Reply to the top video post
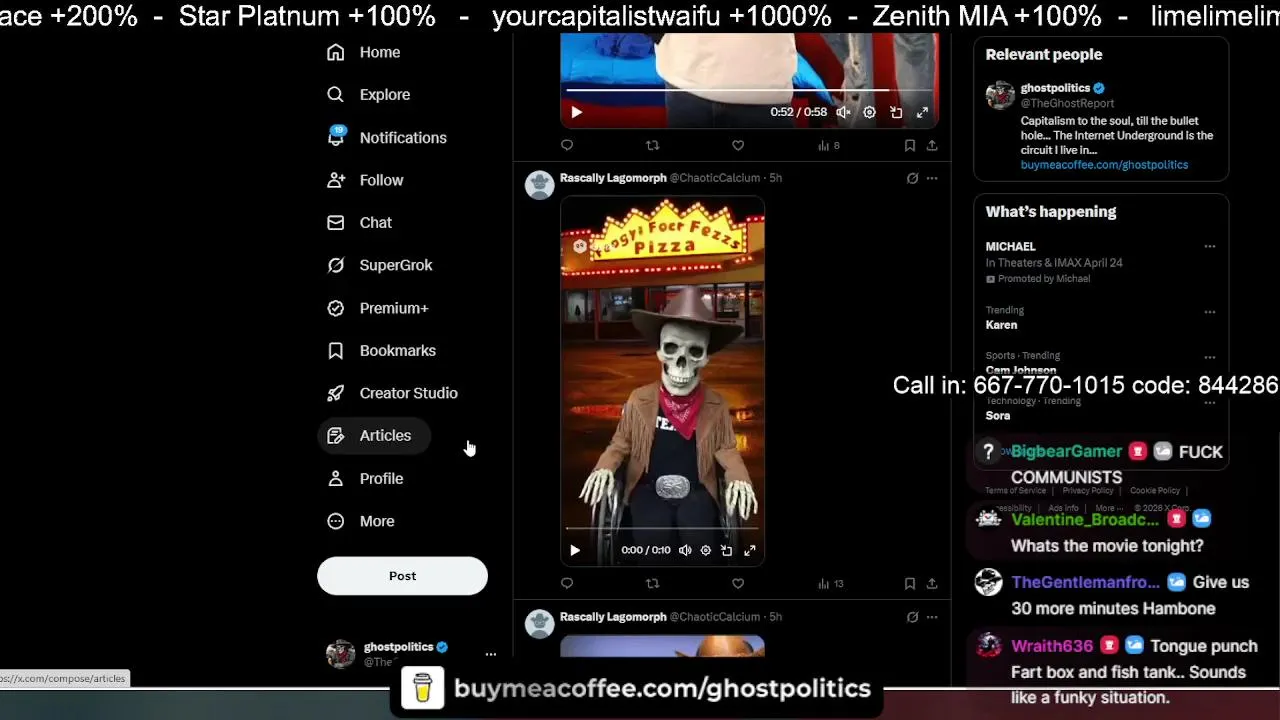The height and width of the screenshot is (720, 1280). (x=567, y=146)
